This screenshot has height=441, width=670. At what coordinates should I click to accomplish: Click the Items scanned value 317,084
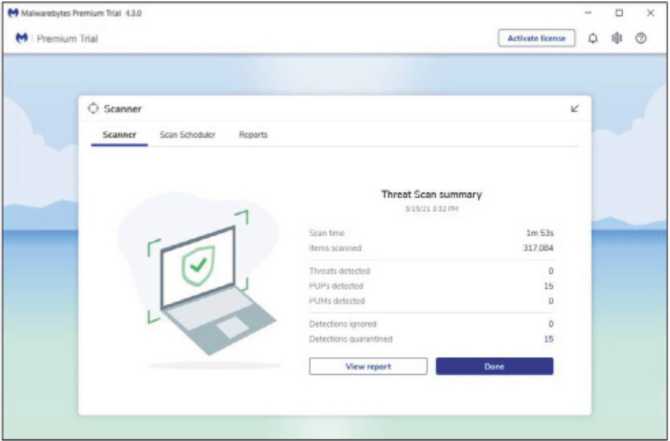pyautogui.click(x=538, y=248)
